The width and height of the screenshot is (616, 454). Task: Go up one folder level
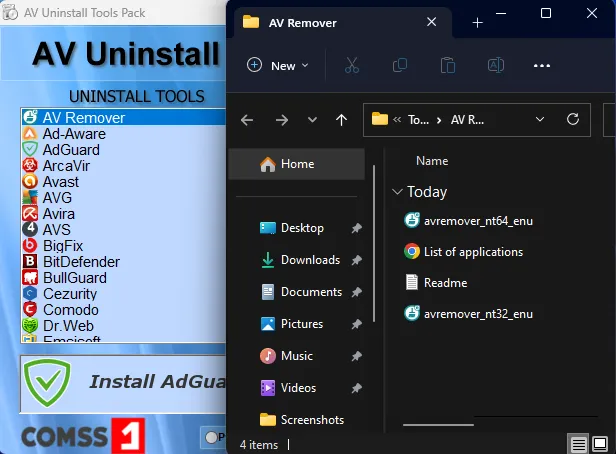pos(341,120)
